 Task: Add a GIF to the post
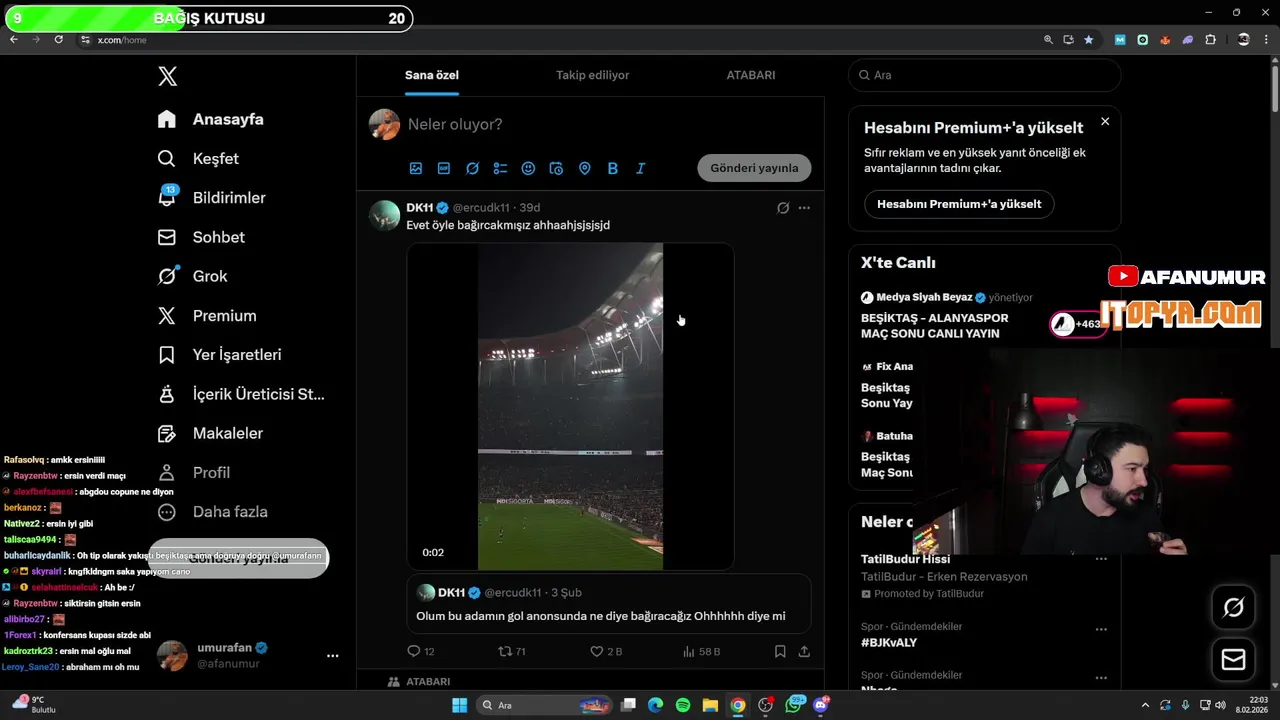(444, 168)
